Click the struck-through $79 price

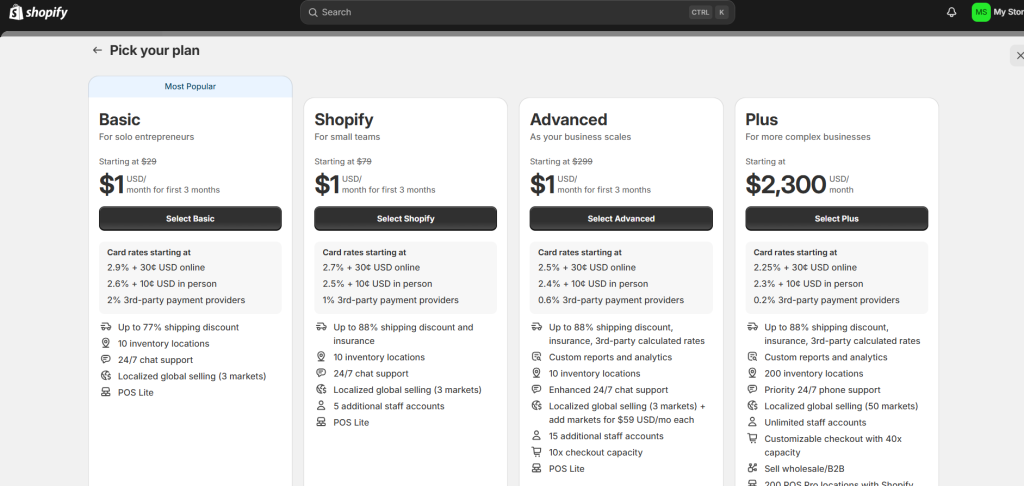[364, 161]
